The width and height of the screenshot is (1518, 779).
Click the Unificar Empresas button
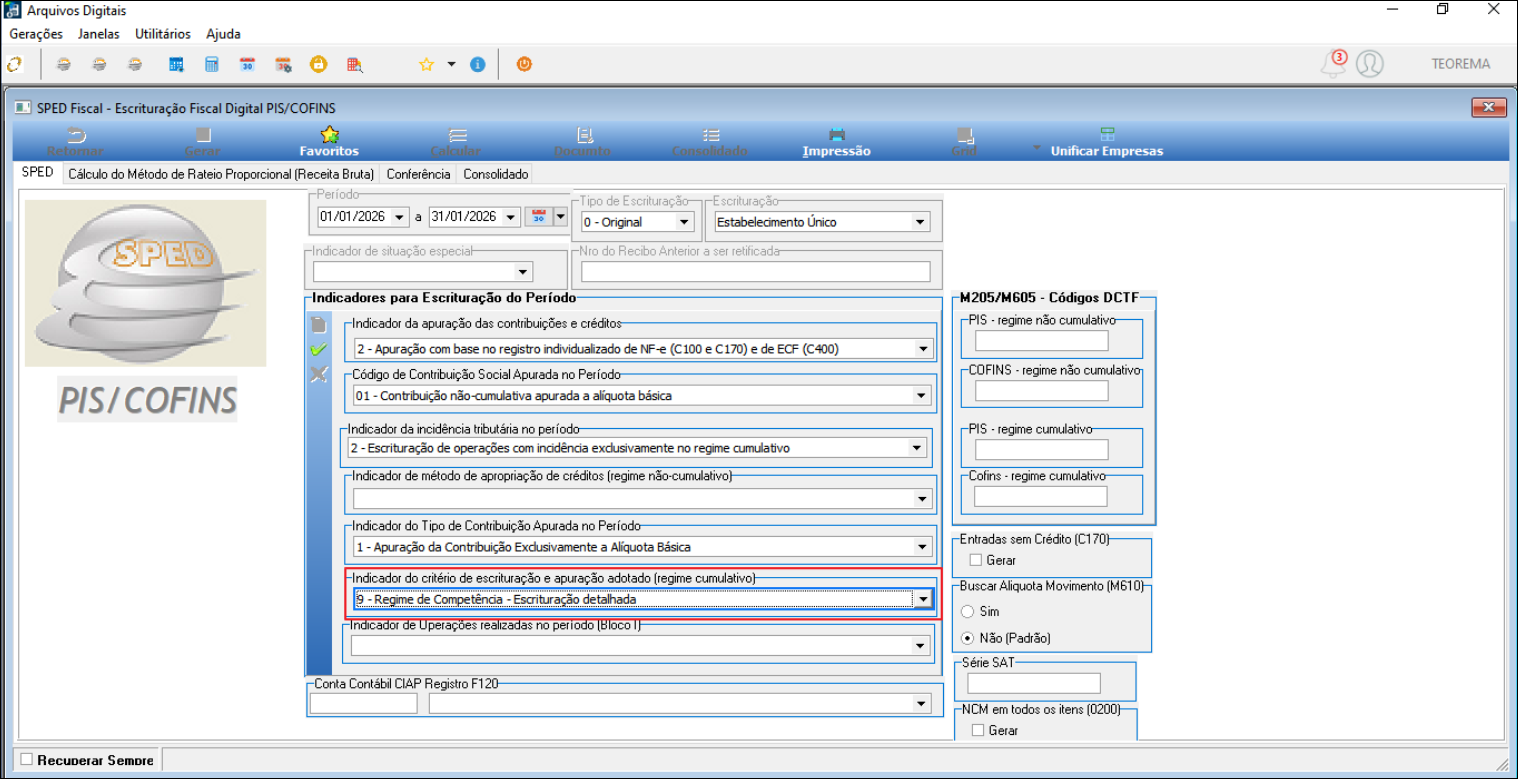click(x=1106, y=141)
